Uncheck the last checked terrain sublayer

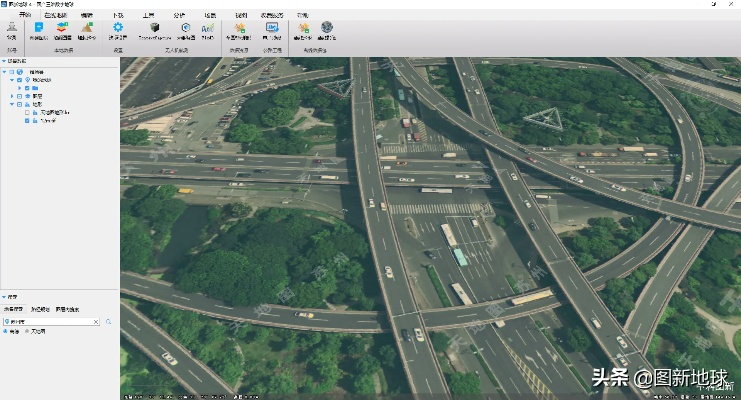point(28,120)
